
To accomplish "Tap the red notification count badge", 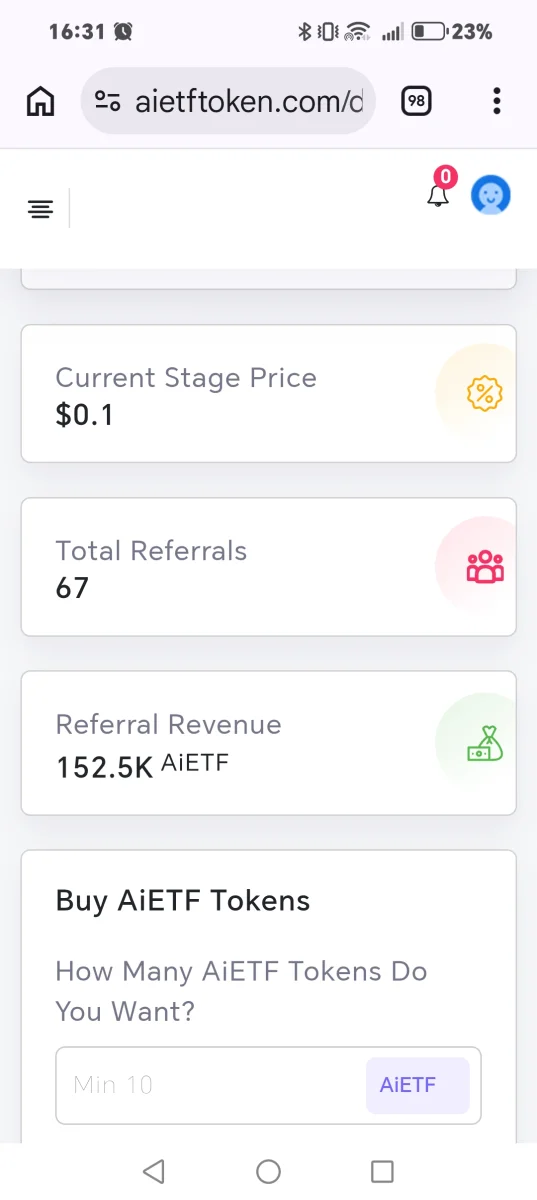I will click(445, 178).
